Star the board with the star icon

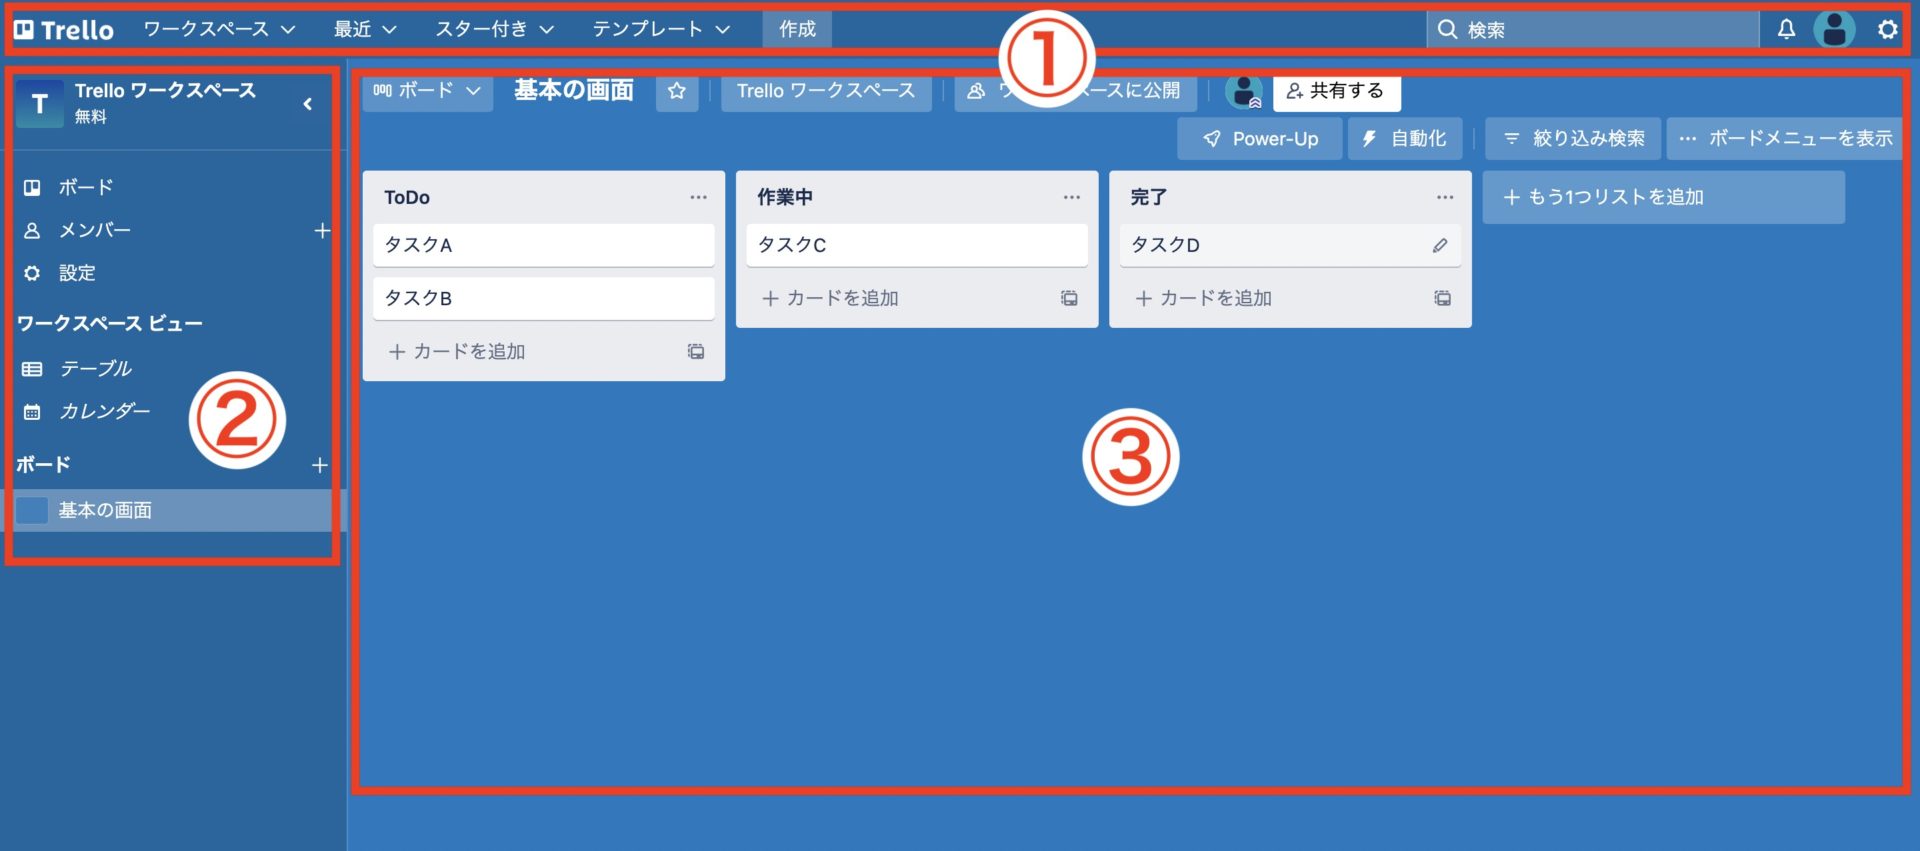[x=677, y=91]
